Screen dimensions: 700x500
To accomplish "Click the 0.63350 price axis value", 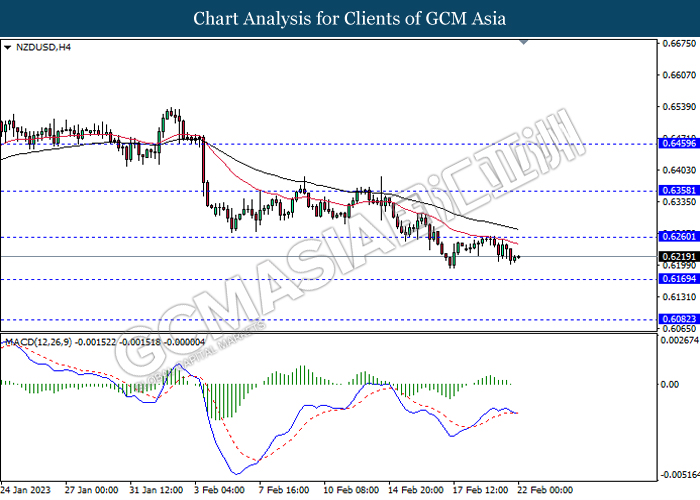I will pos(679,202).
